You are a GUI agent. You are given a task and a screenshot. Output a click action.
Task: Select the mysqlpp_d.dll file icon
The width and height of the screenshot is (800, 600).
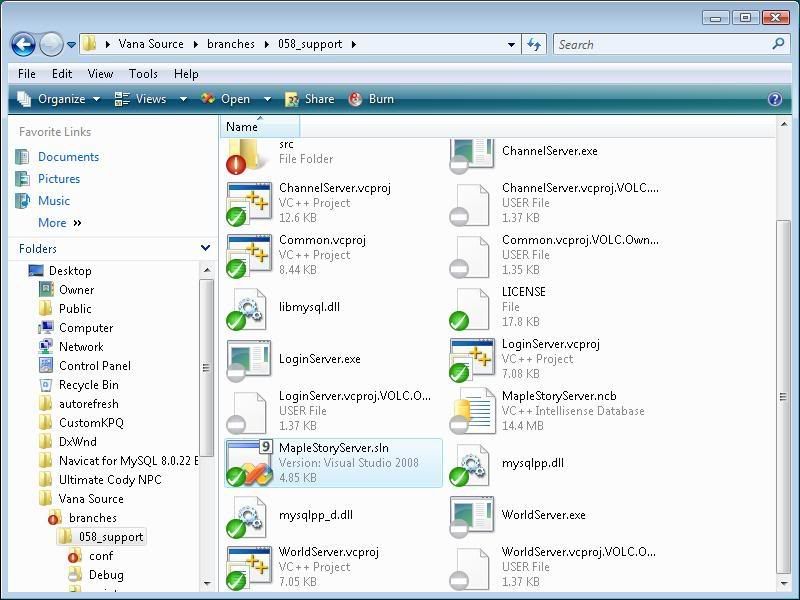[x=247, y=516]
